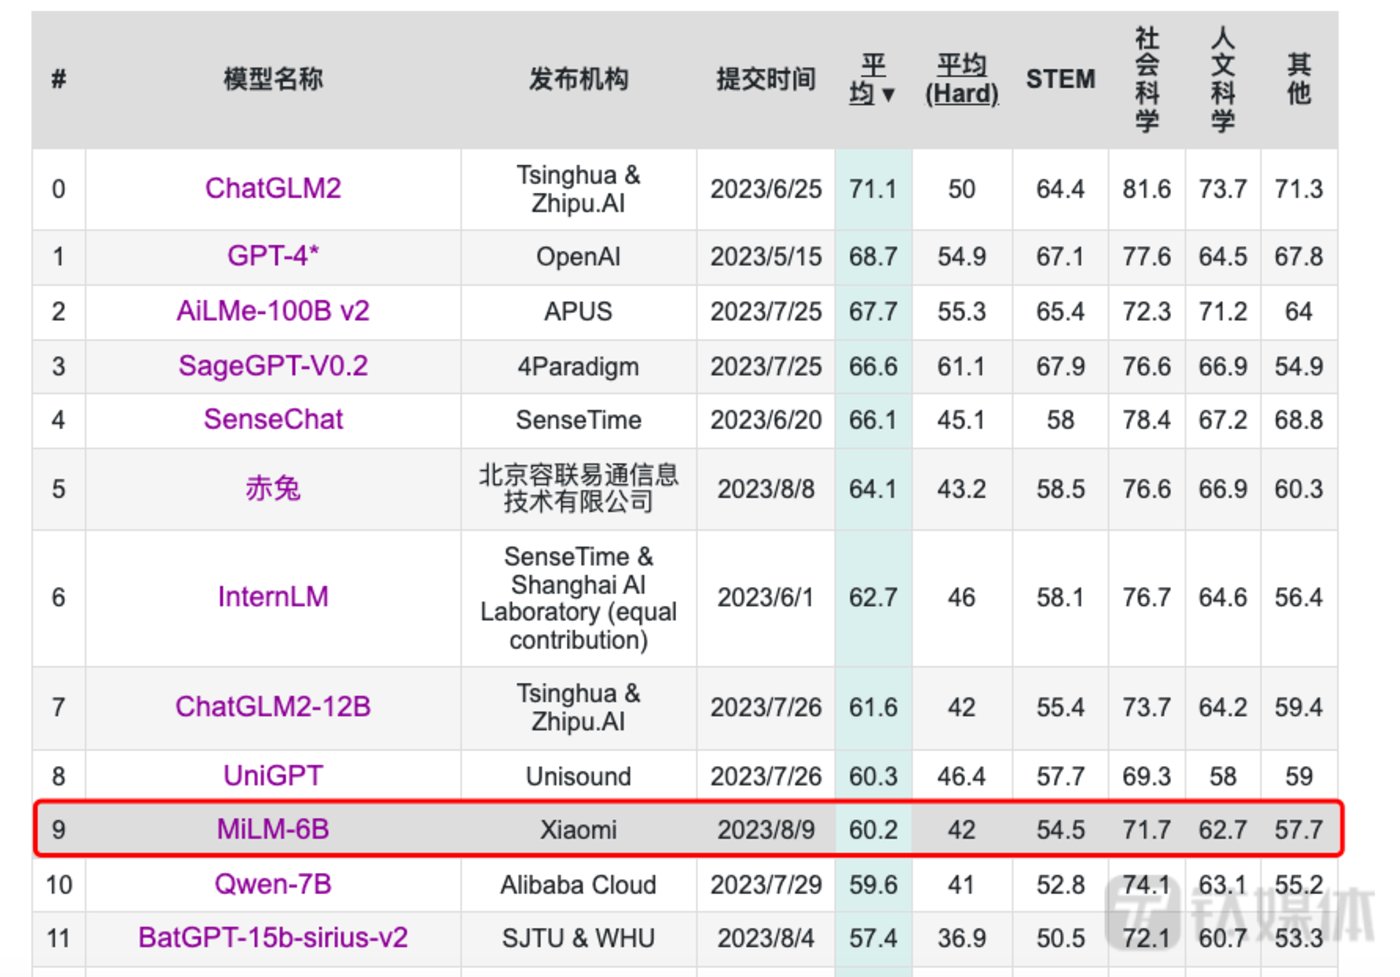Select the SenseTime organization cell in row 4

(x=578, y=420)
